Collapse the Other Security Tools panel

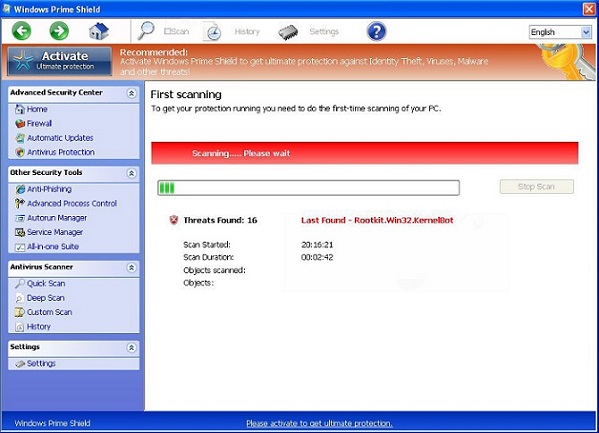[131, 173]
